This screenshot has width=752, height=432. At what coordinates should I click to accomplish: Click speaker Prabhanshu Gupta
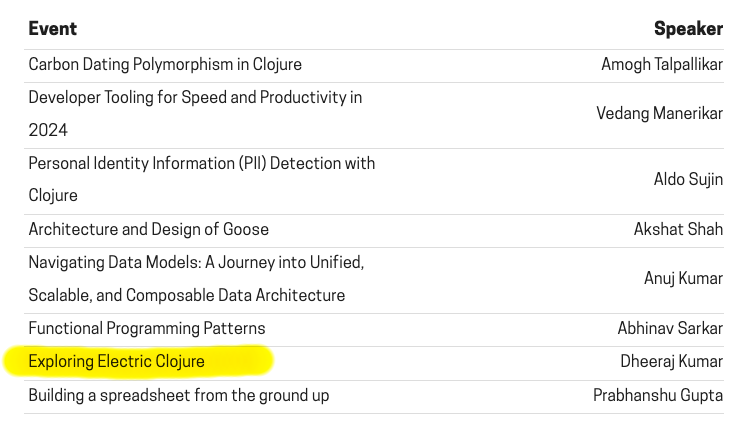[657, 395]
